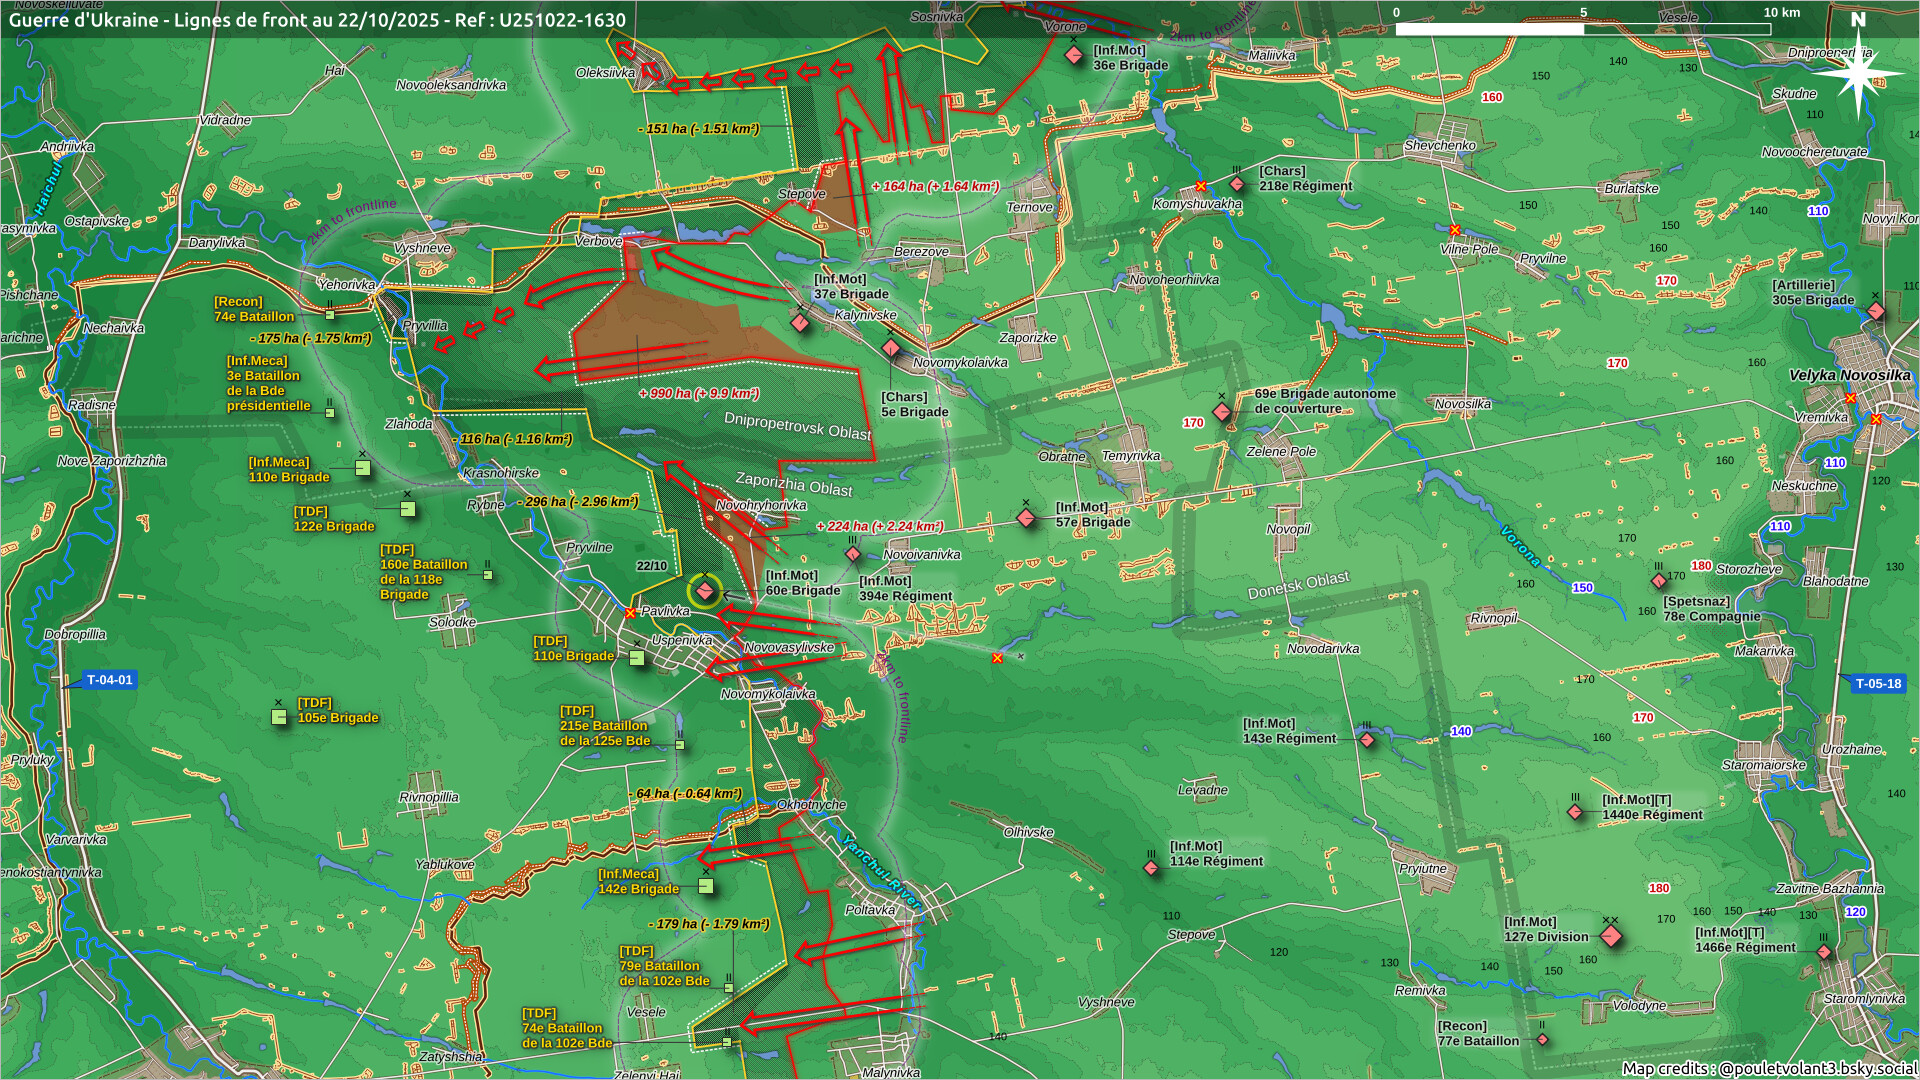The height and width of the screenshot is (1080, 1920).
Task: Select the 127e Division red diamond icon
Action: pyautogui.click(x=1610, y=937)
